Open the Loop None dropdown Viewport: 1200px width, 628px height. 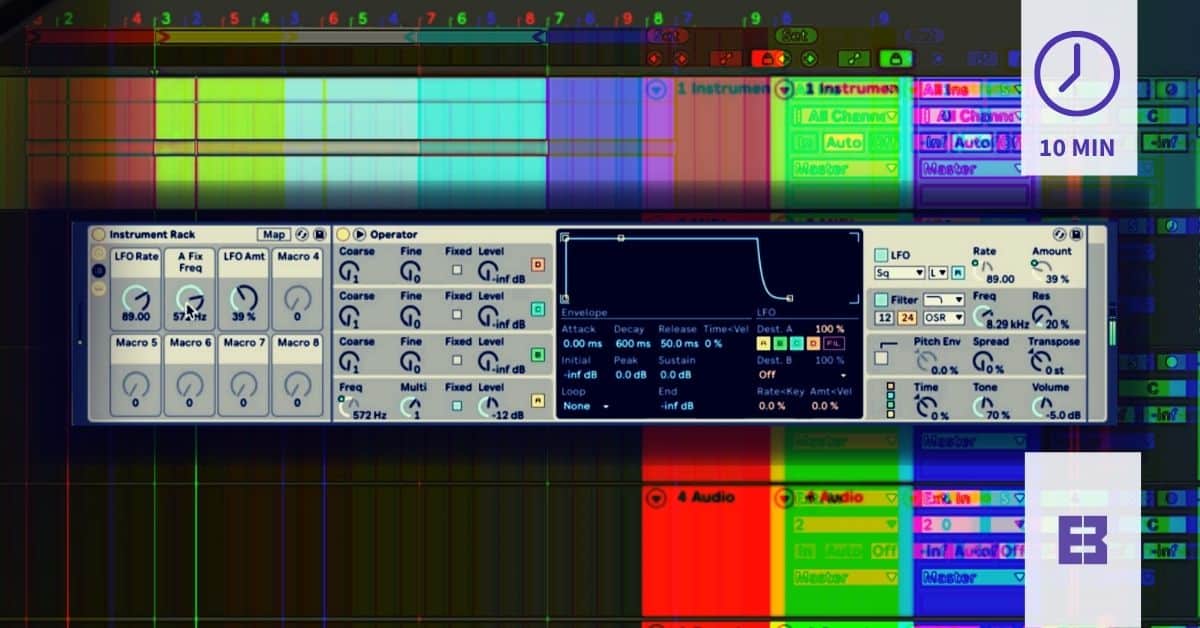click(x=587, y=406)
